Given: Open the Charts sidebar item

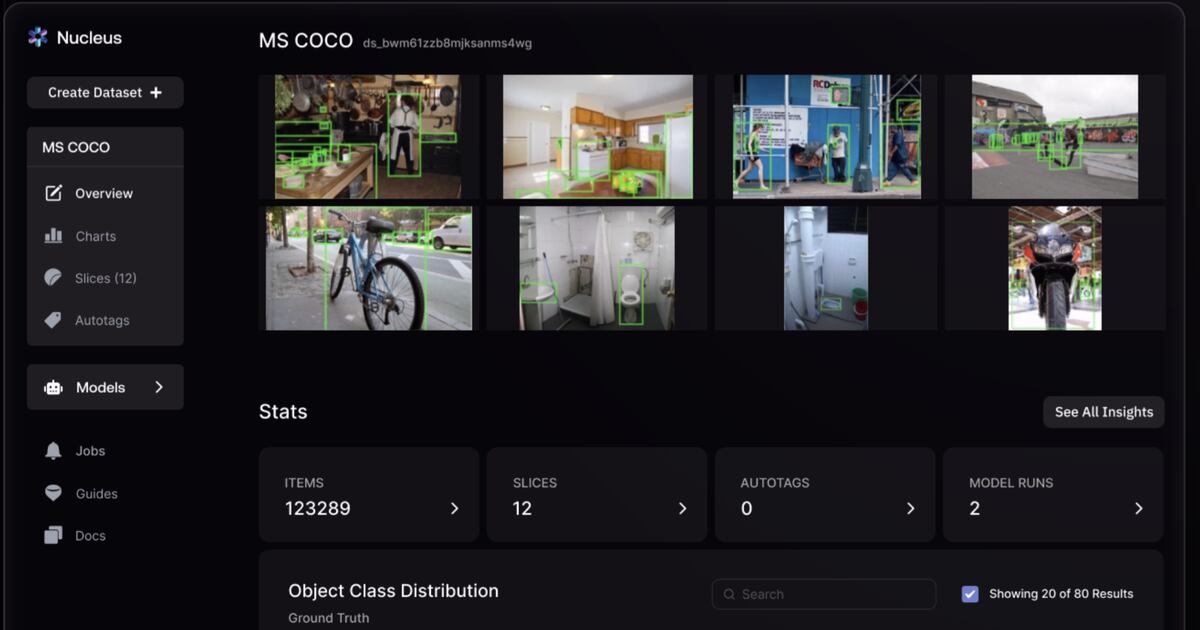Looking at the screenshot, I should [x=96, y=236].
